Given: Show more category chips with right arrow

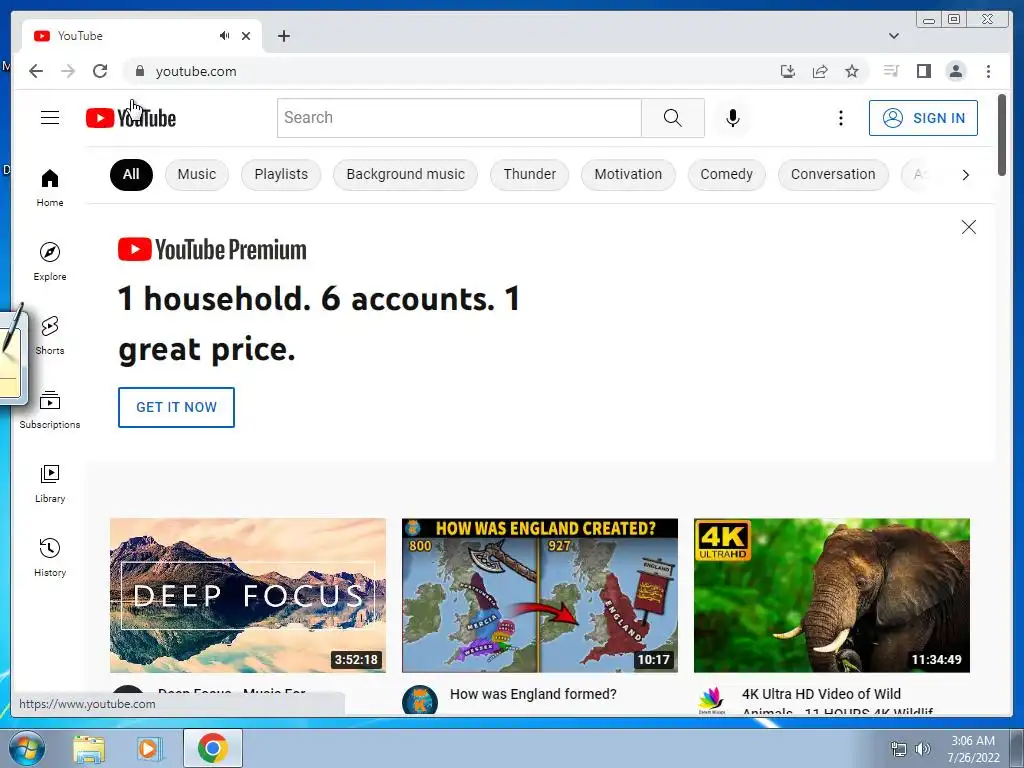Looking at the screenshot, I should 965,175.
